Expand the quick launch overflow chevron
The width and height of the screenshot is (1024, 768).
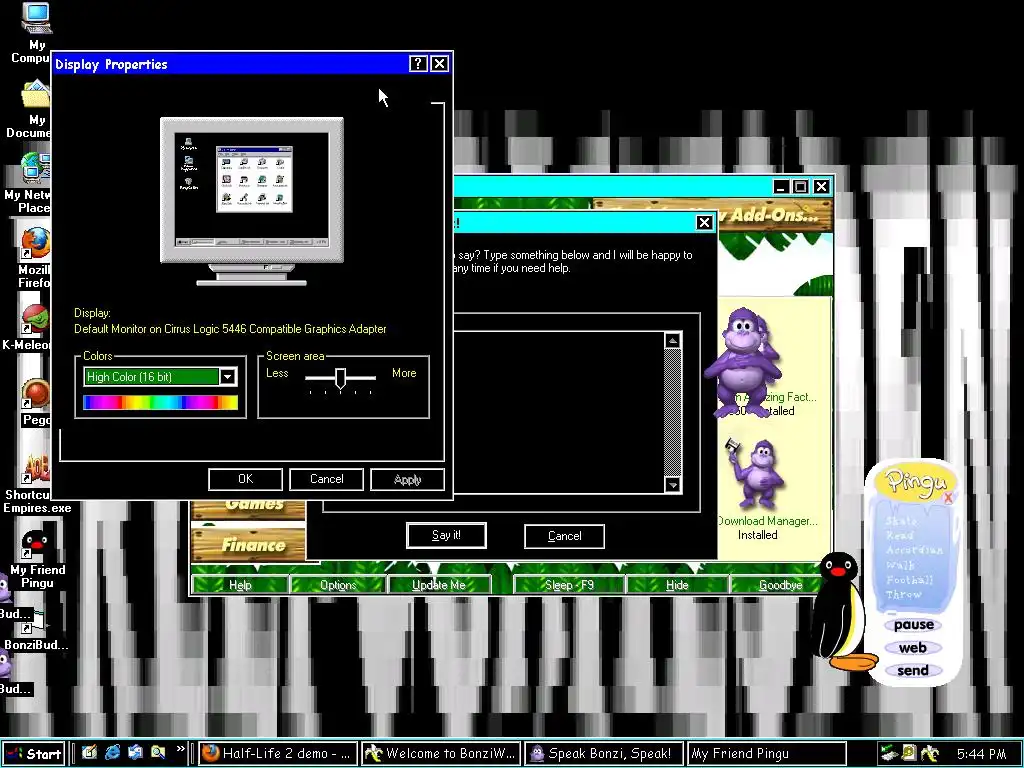pyautogui.click(x=180, y=748)
